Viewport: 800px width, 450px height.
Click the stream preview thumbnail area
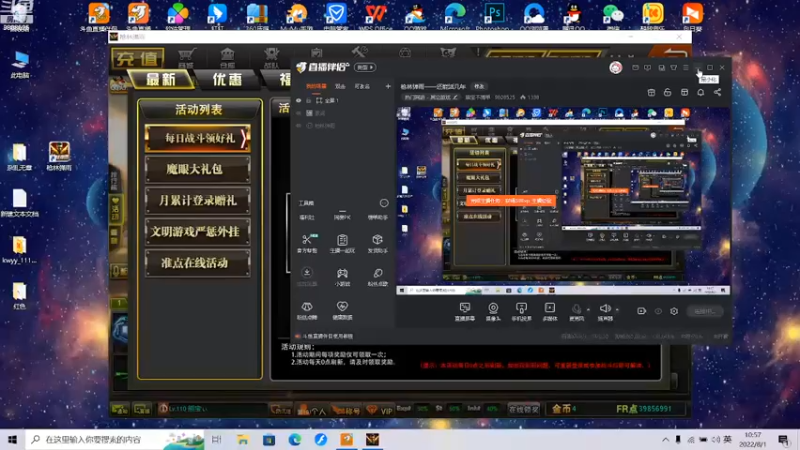[x=563, y=201]
